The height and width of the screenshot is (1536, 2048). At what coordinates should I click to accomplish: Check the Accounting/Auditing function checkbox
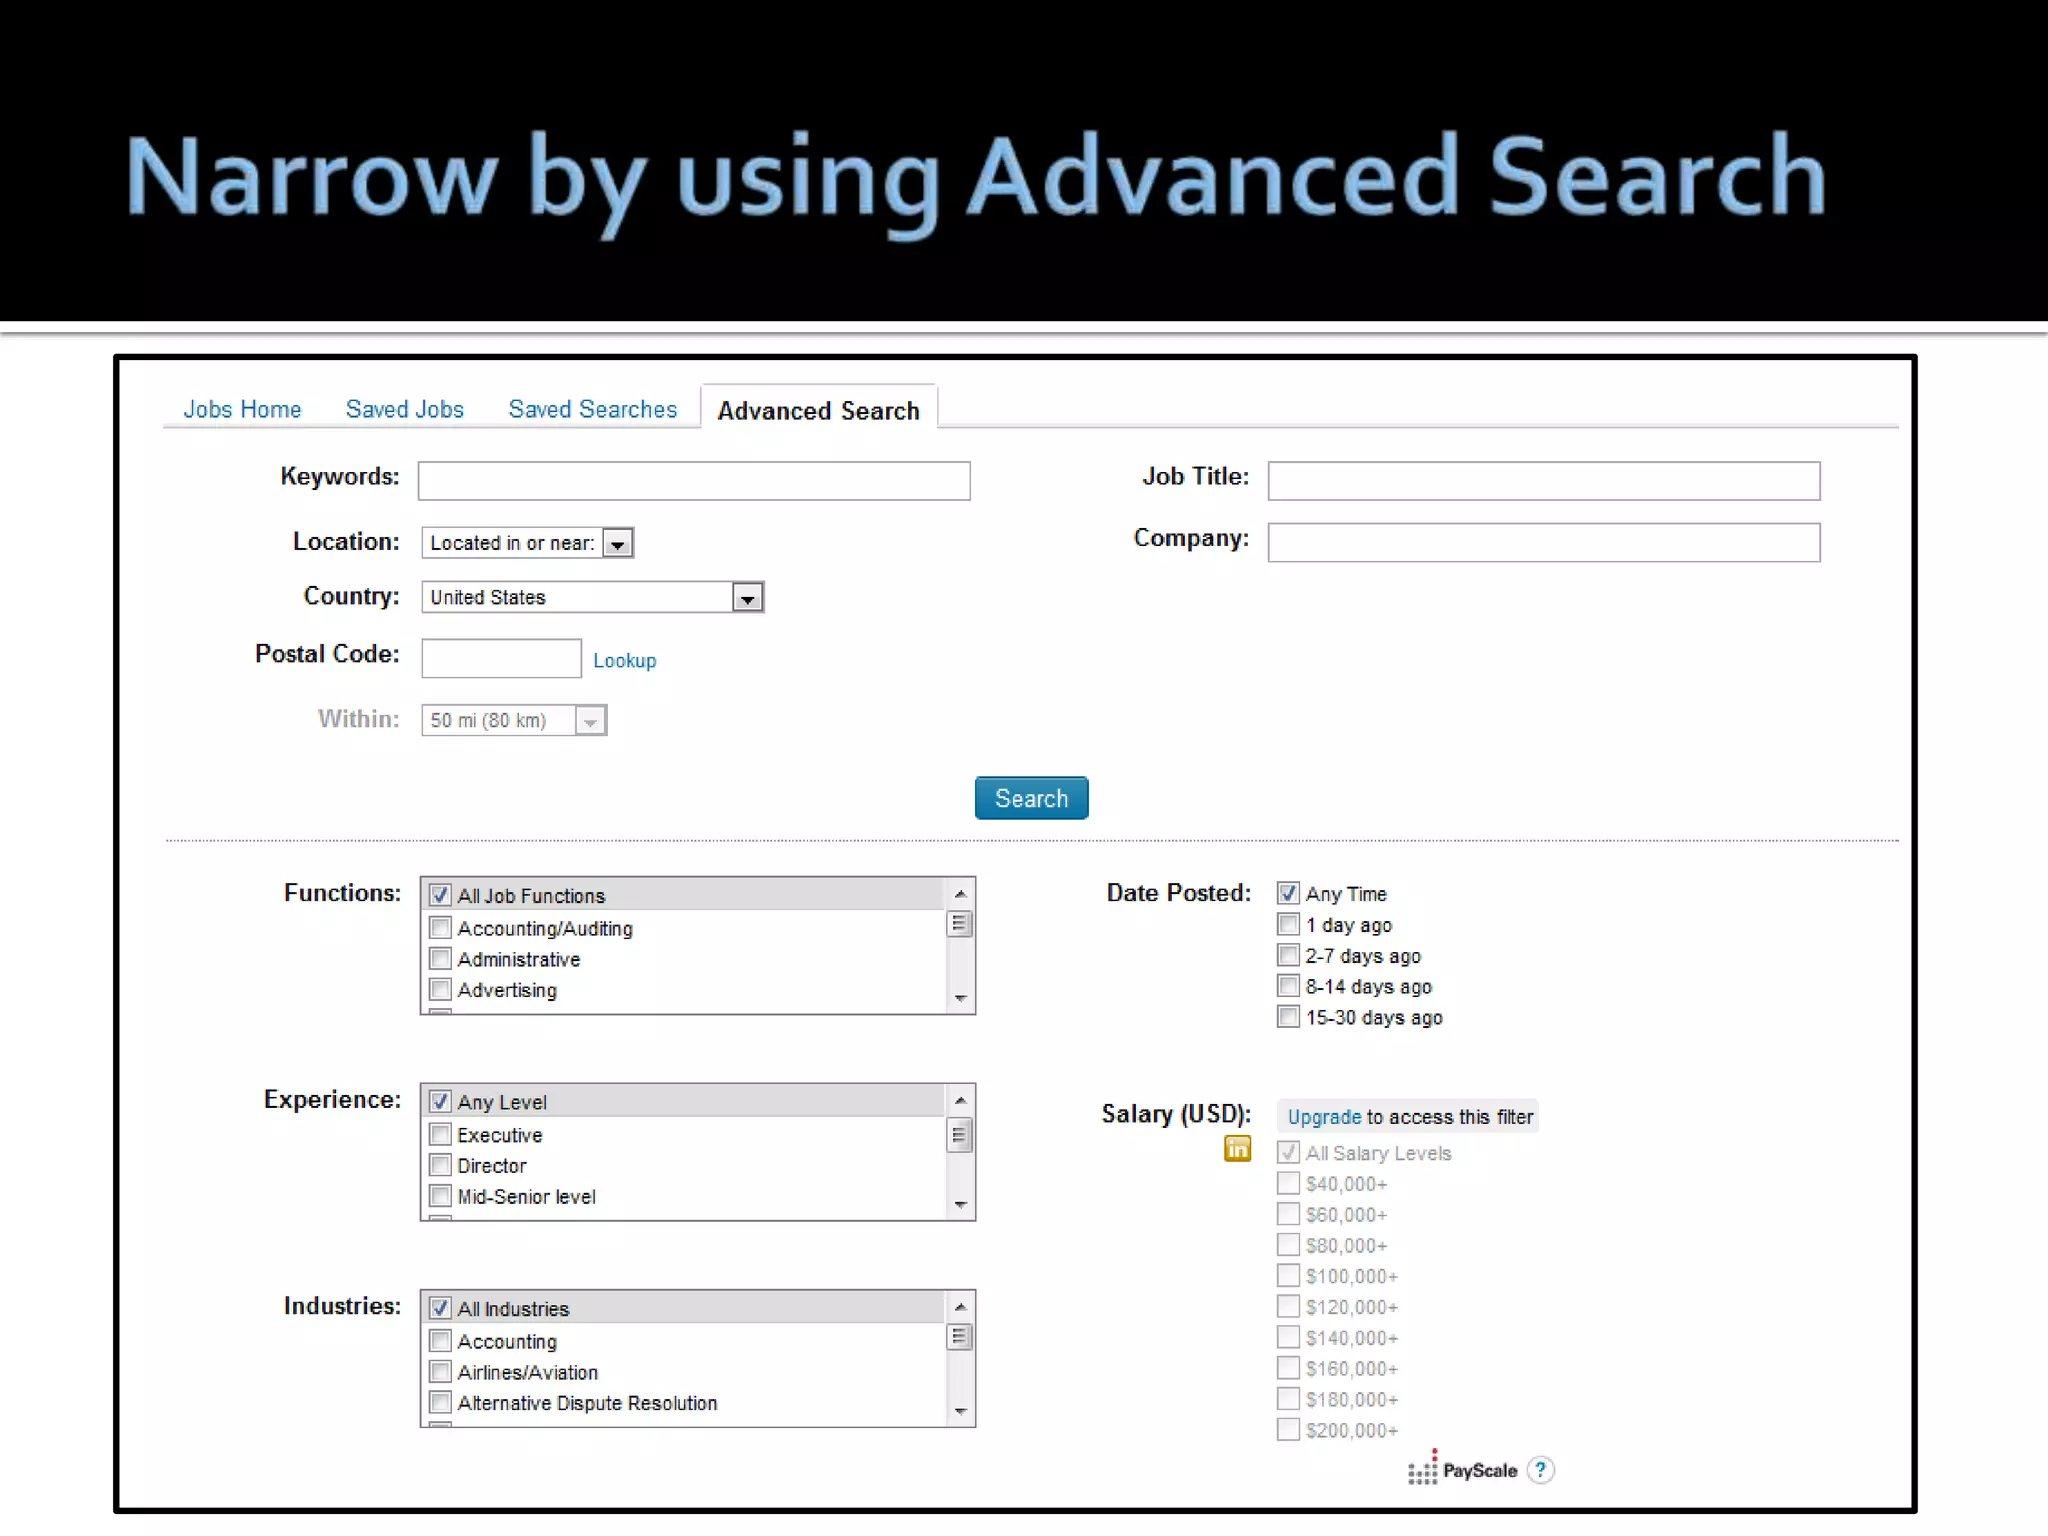point(440,928)
